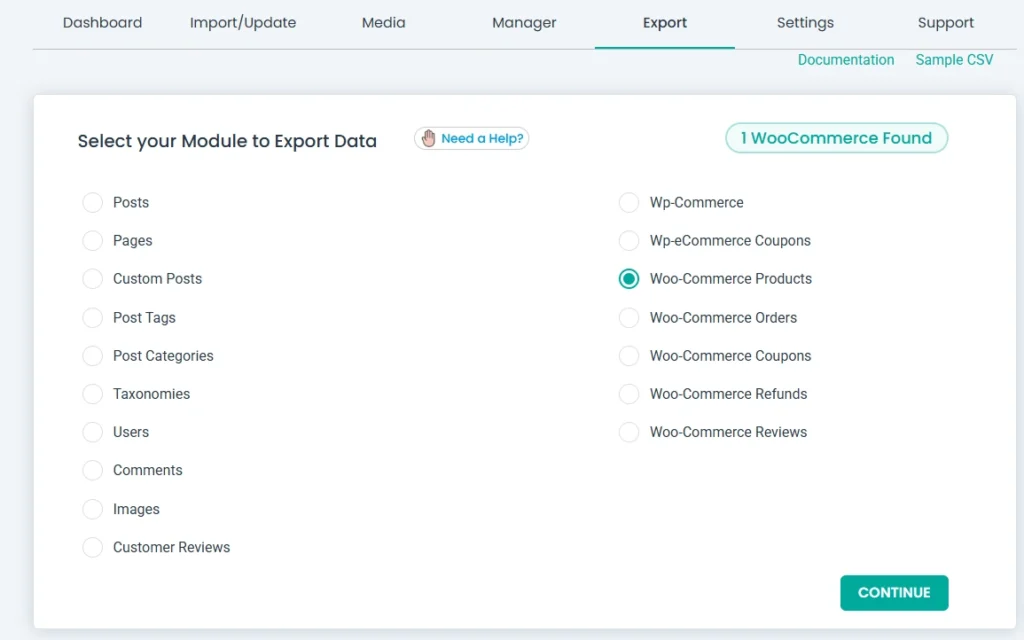Switch to the Import/Update tab

tap(243, 23)
